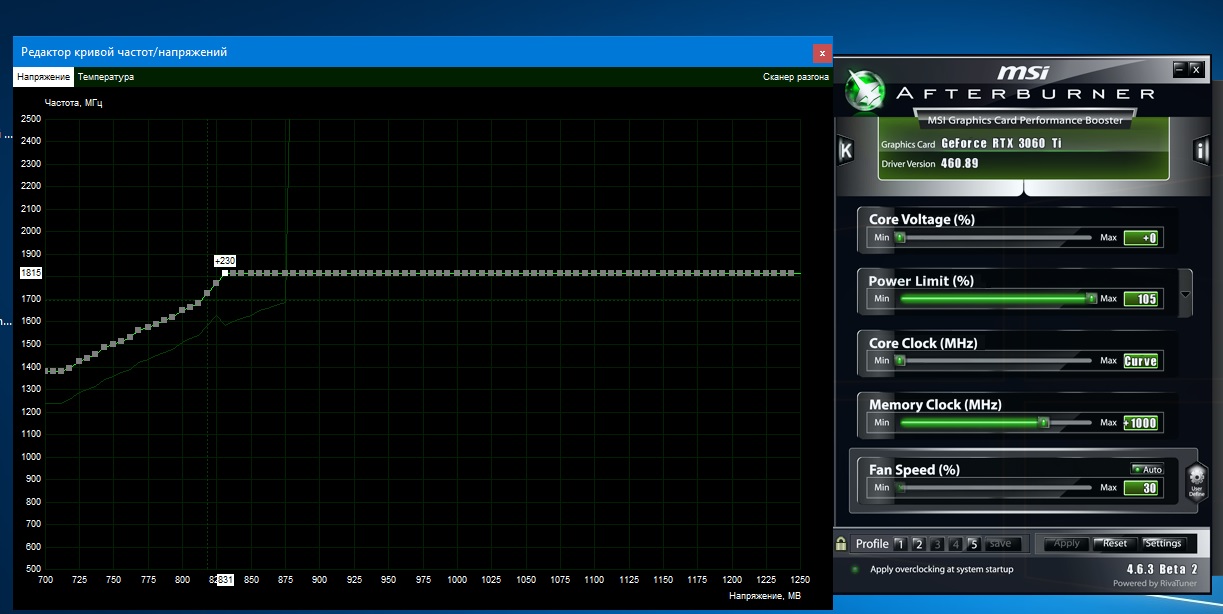This screenshot has height=614, width=1223.
Task: Launch Сканер разгона
Action: [796, 77]
